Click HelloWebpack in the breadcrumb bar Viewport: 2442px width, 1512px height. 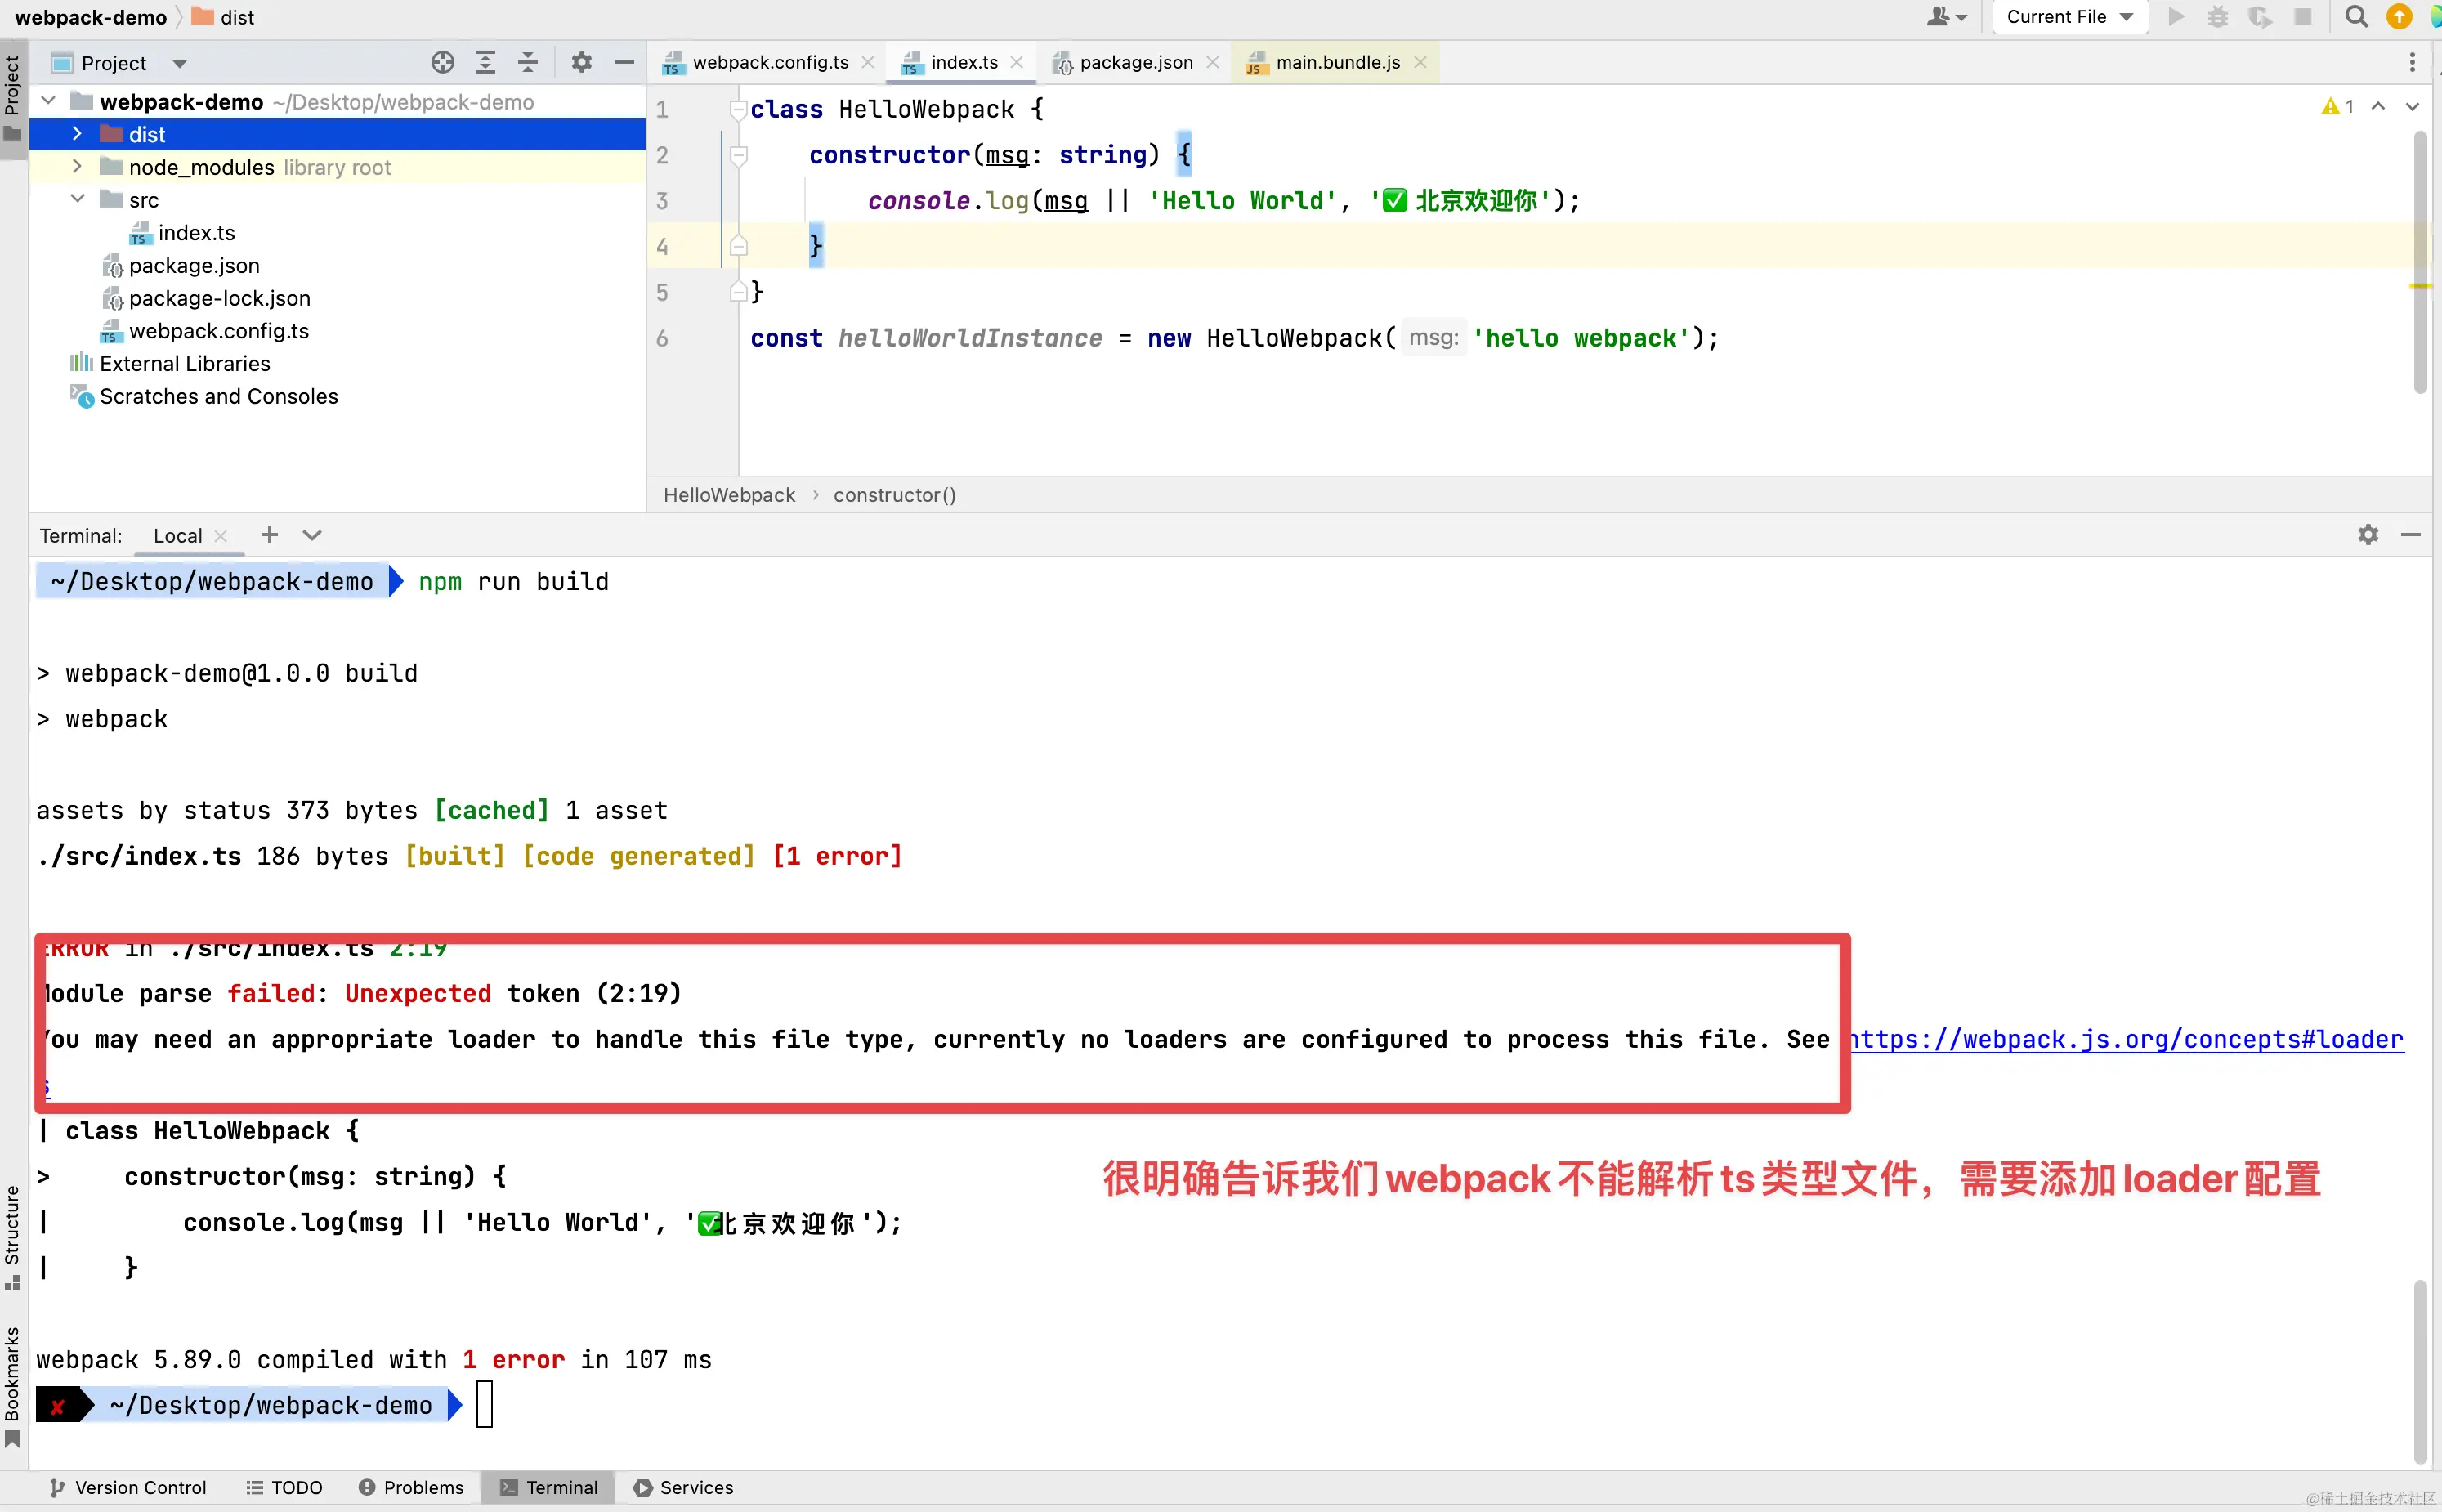729,495
